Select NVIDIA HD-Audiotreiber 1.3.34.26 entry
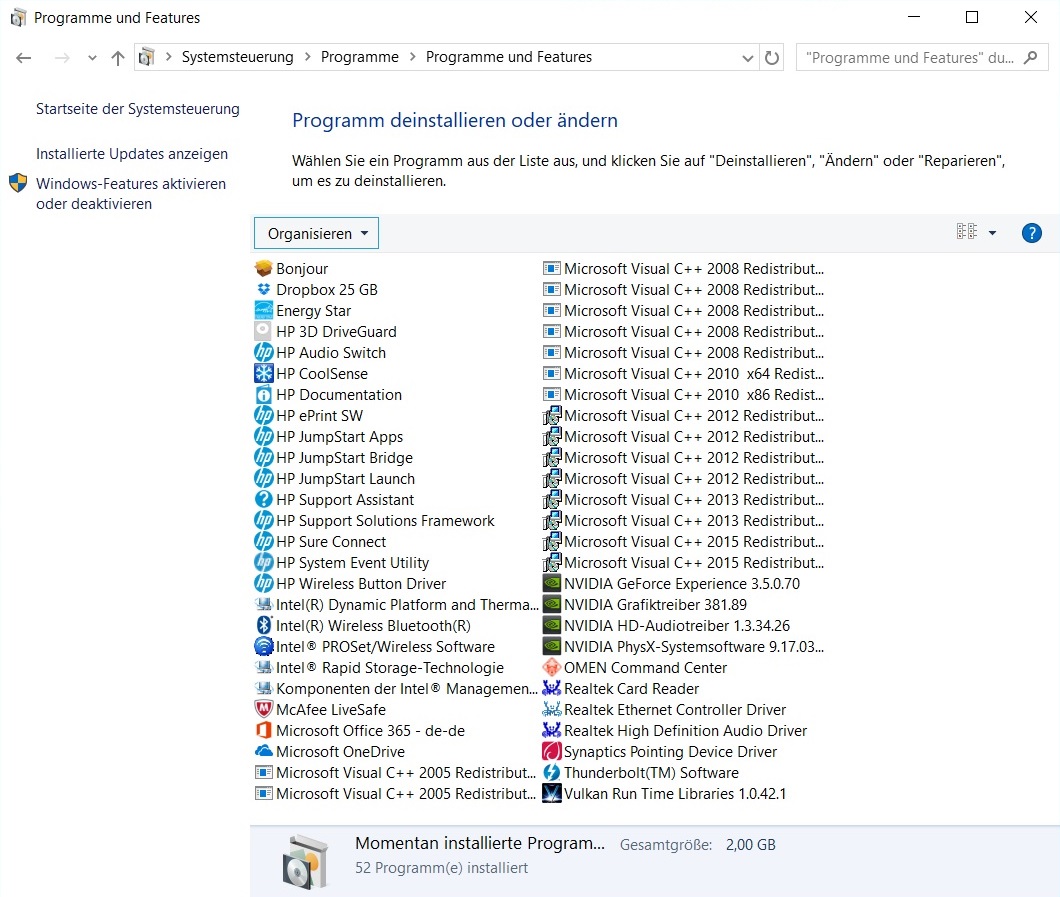This screenshot has width=1060, height=897. click(667, 625)
